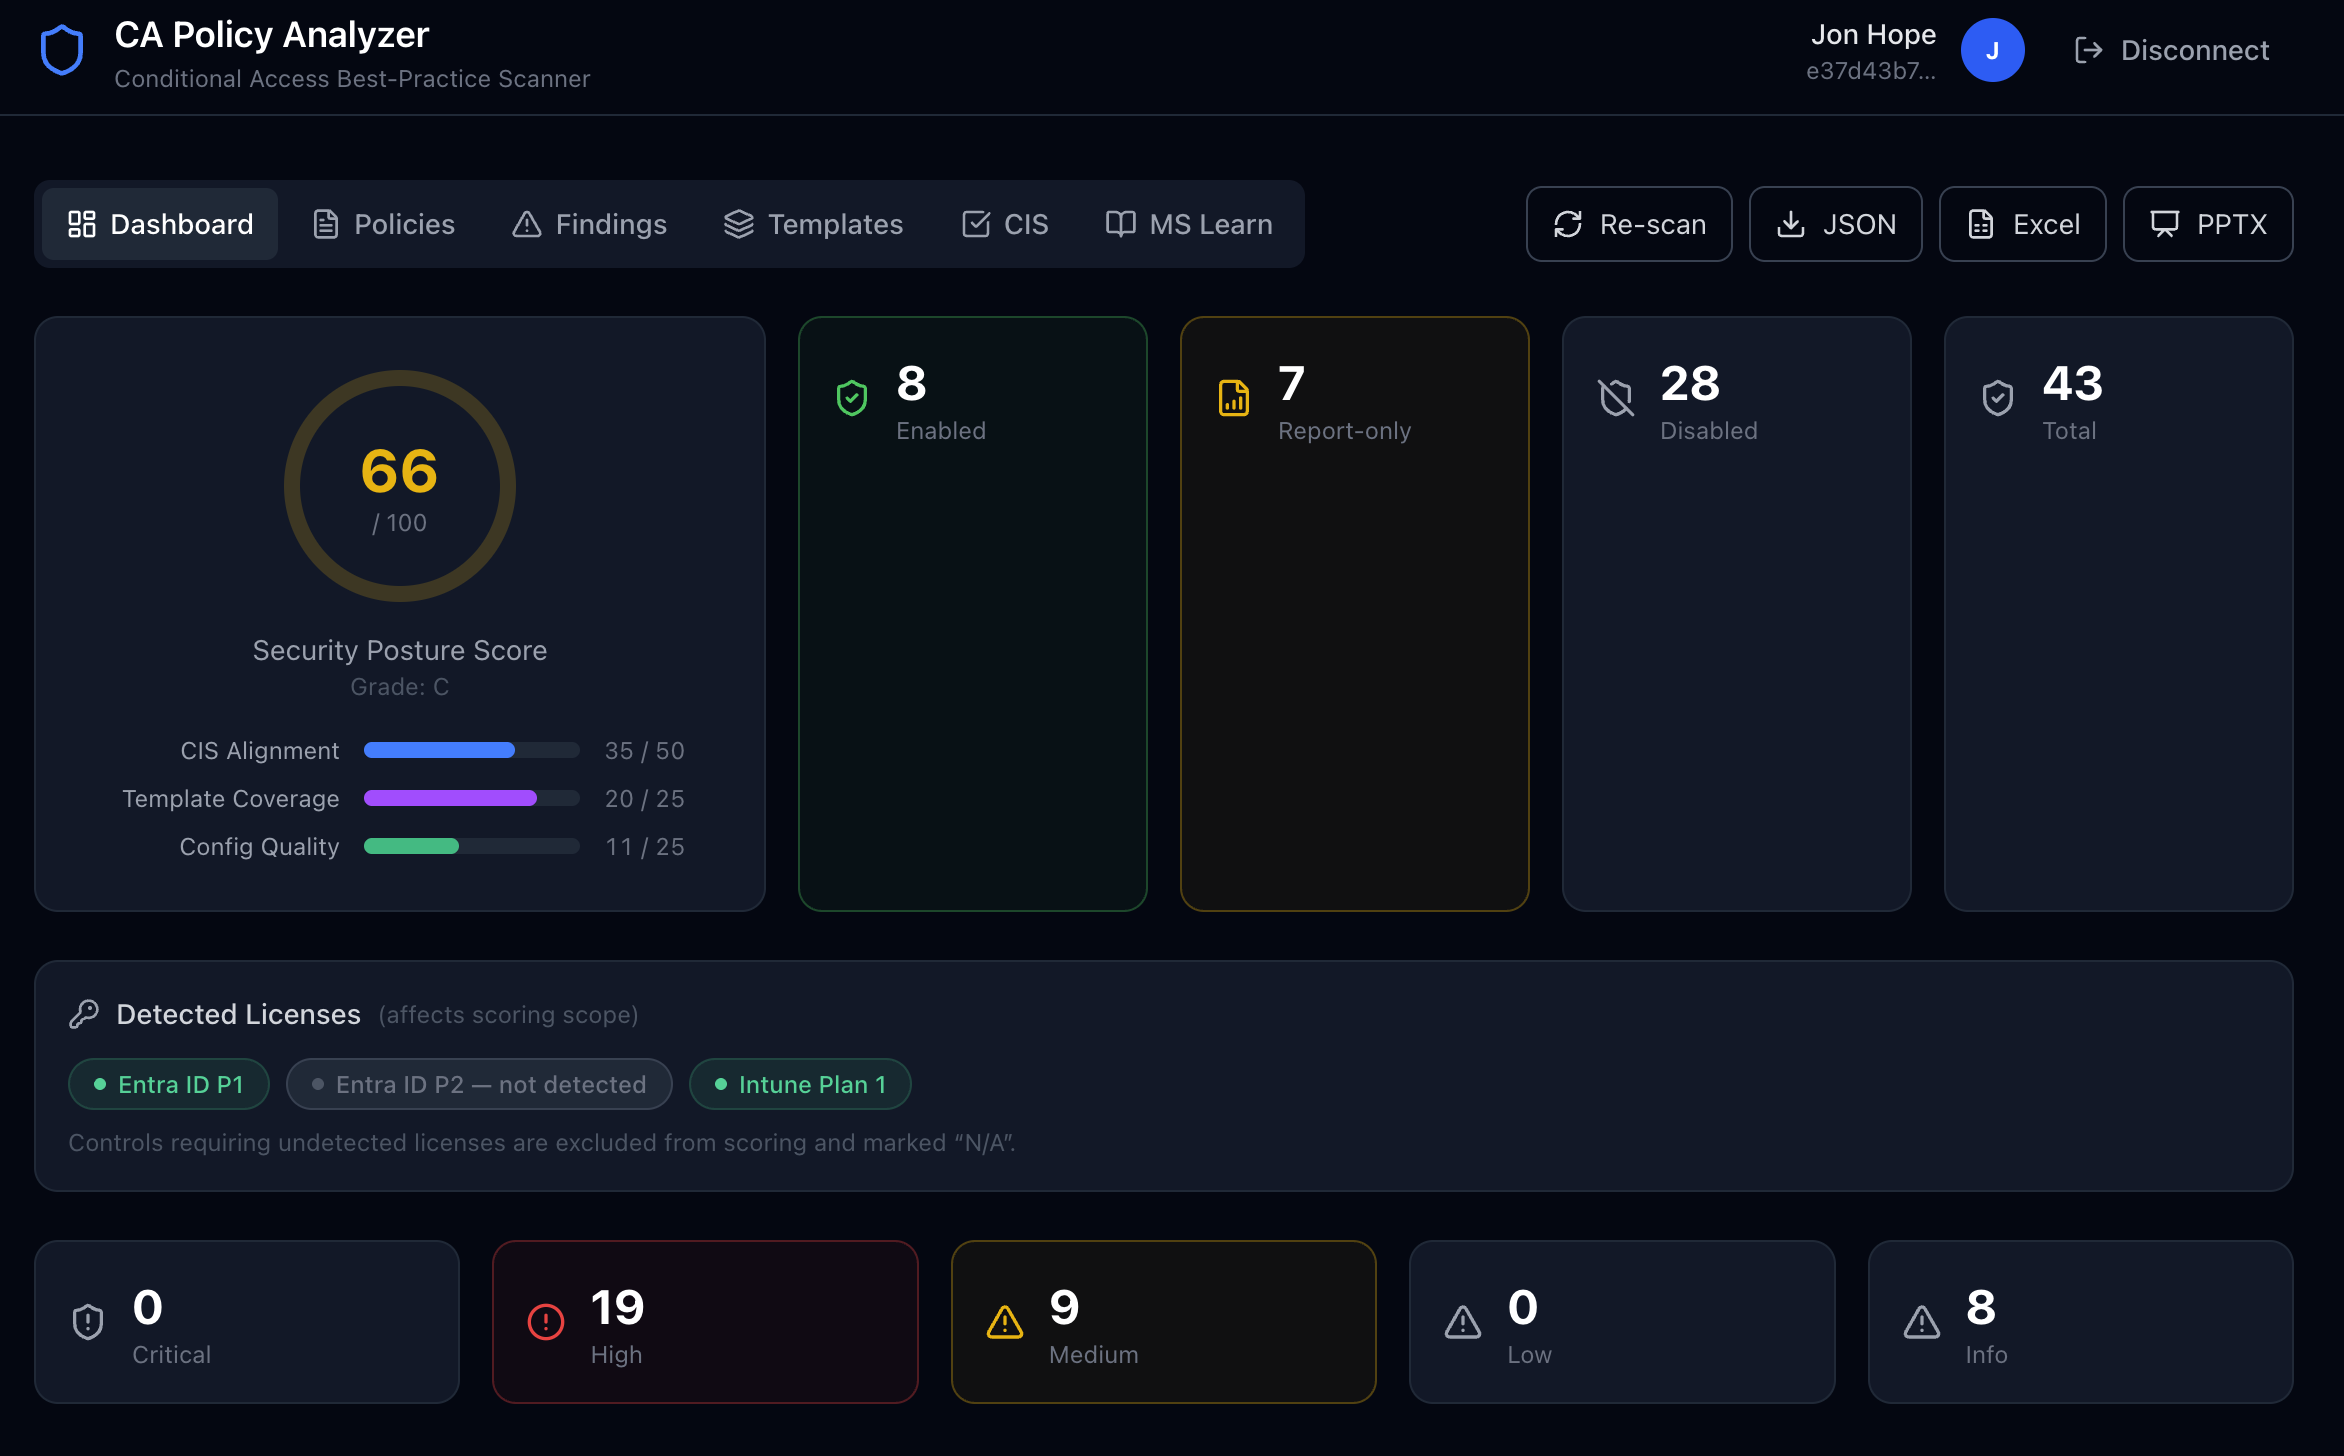Viewport: 2344px width, 1456px height.
Task: Click the Medium card yellow warning triangle
Action: tap(1005, 1322)
